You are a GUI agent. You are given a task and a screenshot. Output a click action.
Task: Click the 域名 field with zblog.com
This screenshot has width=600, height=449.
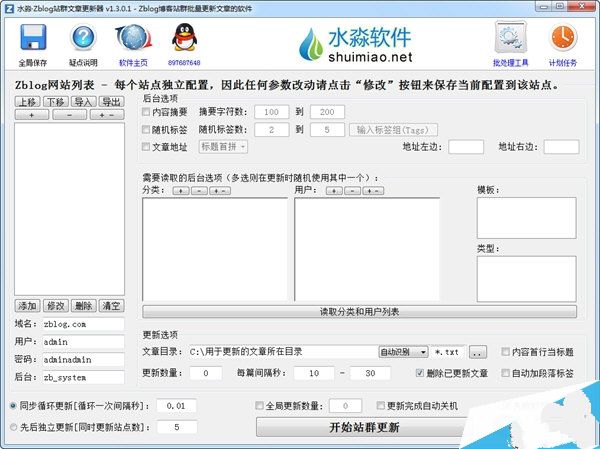83,324
